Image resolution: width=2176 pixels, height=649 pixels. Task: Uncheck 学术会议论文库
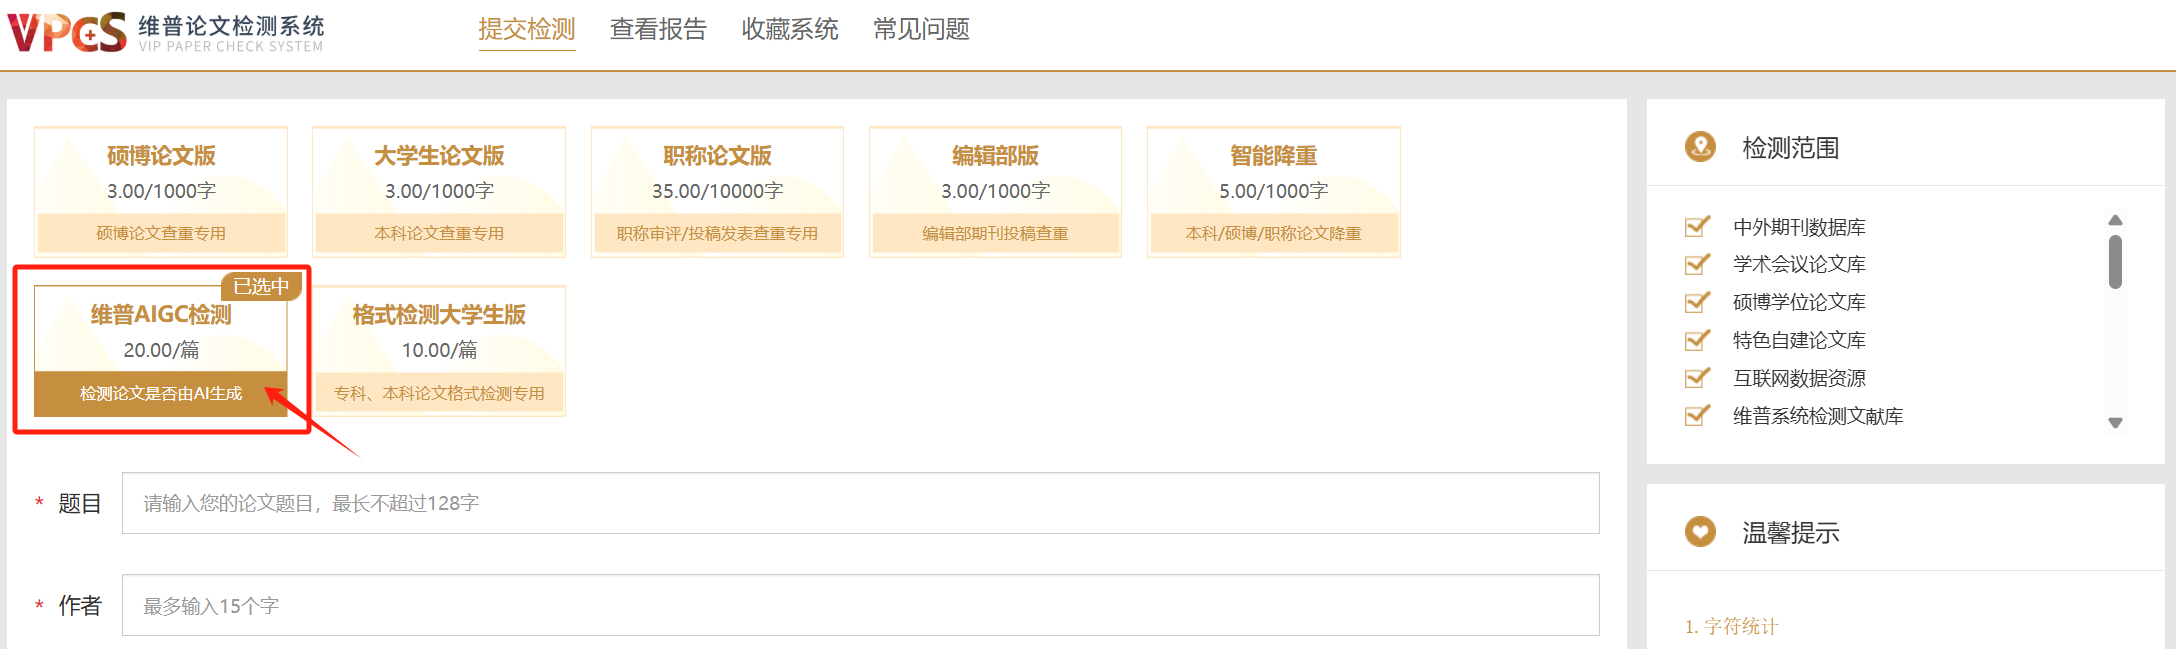pyautogui.click(x=1697, y=264)
